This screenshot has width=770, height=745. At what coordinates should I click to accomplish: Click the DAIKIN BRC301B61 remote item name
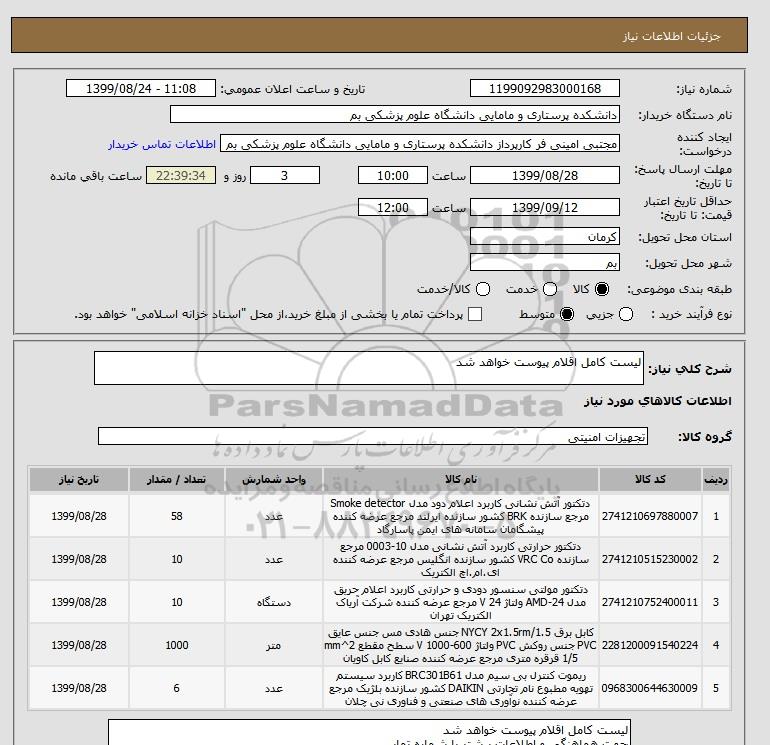[x=461, y=688]
